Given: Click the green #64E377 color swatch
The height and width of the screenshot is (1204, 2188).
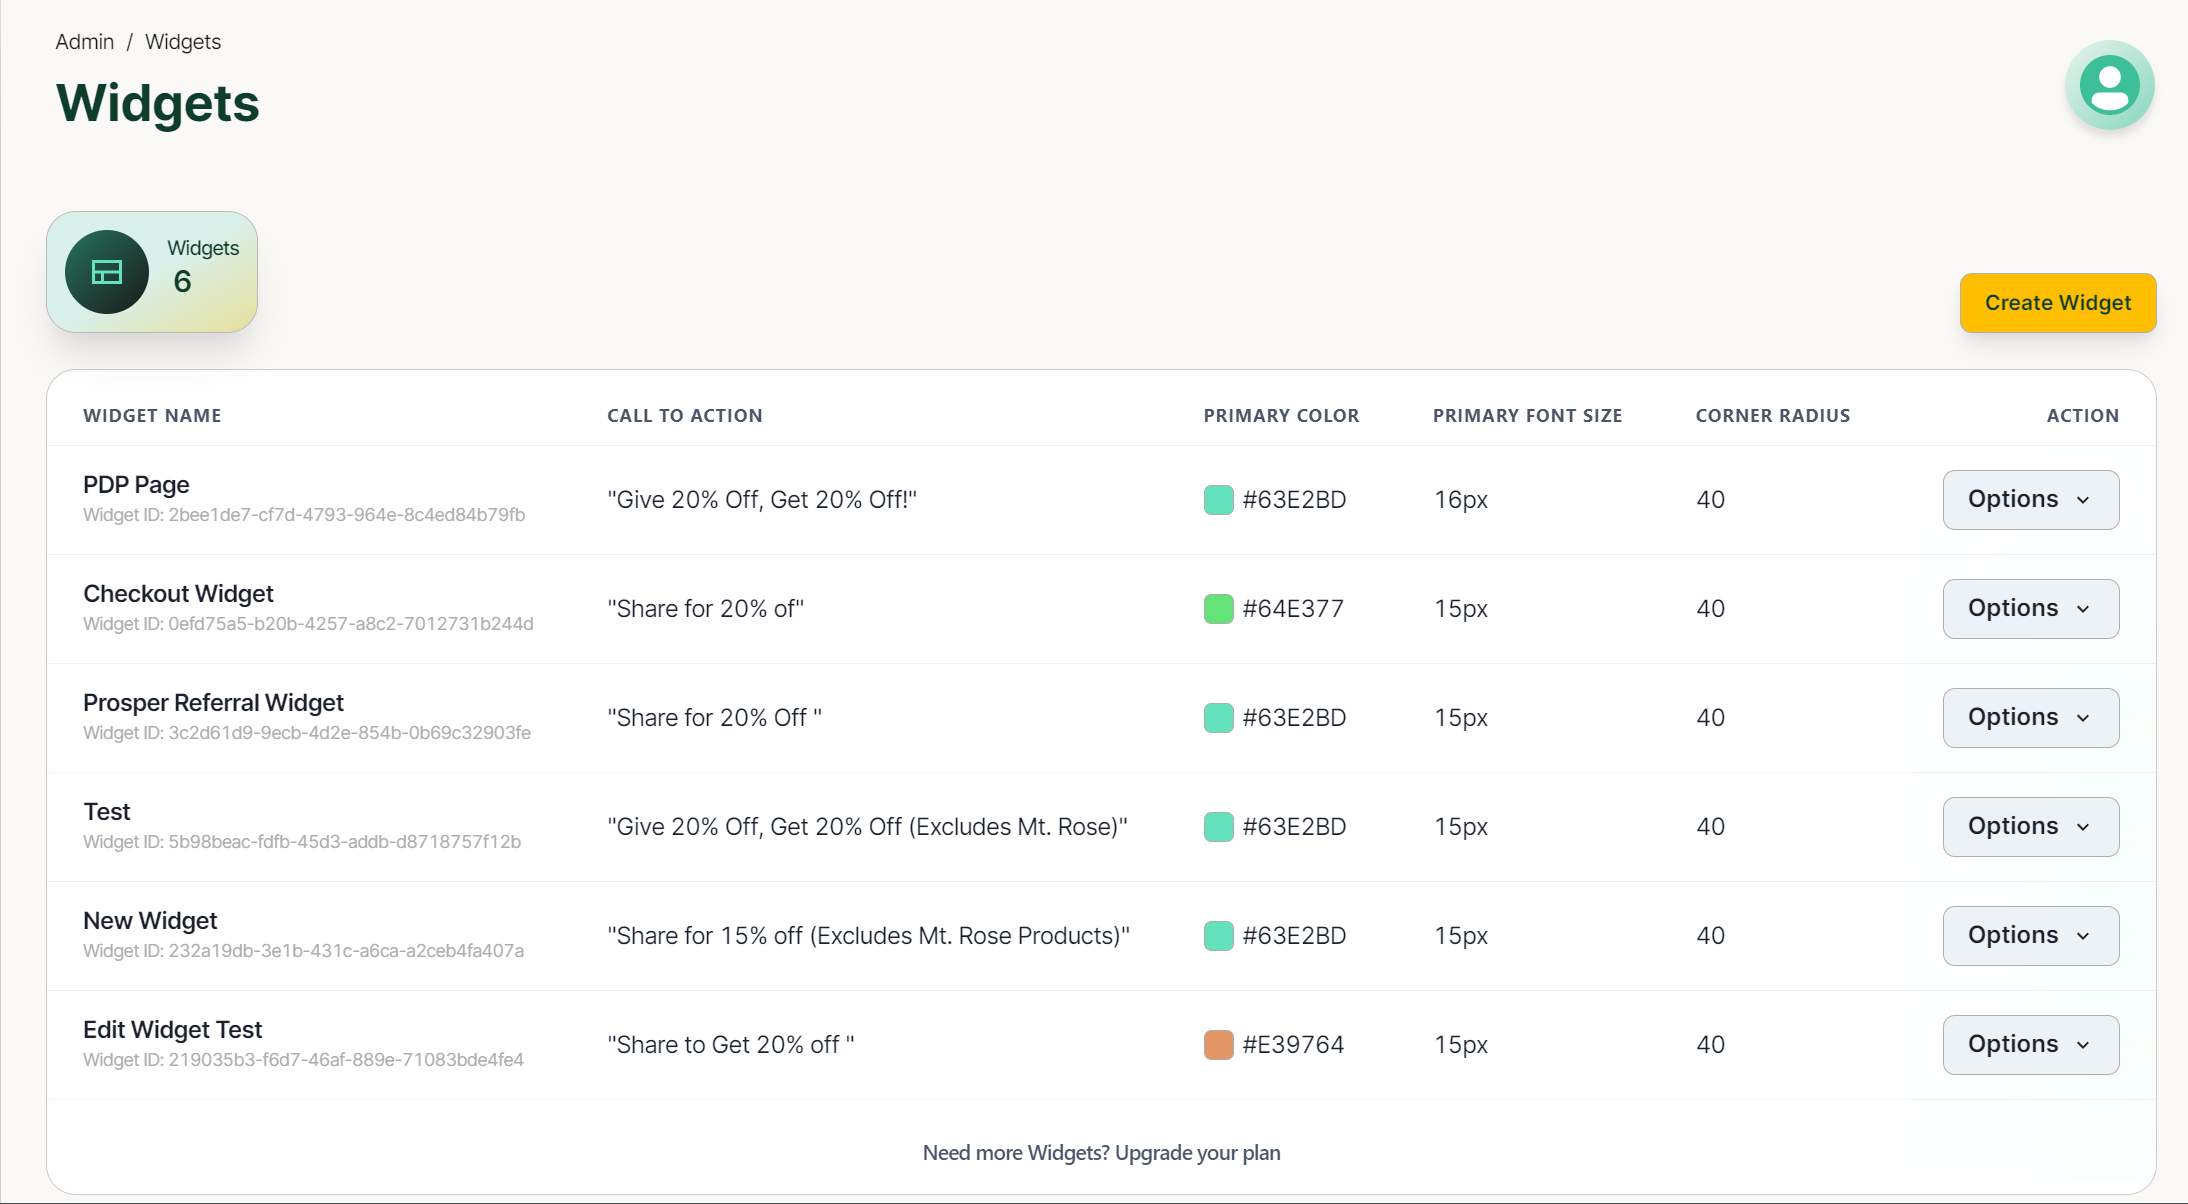Looking at the screenshot, I should click(1218, 608).
